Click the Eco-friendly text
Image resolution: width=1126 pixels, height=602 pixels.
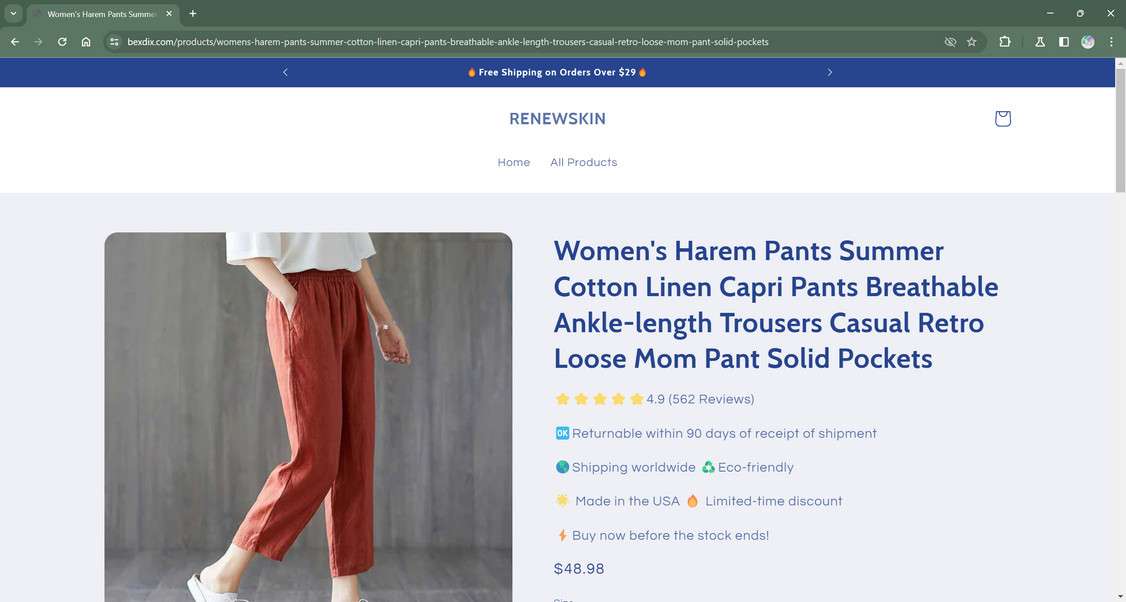click(x=755, y=467)
